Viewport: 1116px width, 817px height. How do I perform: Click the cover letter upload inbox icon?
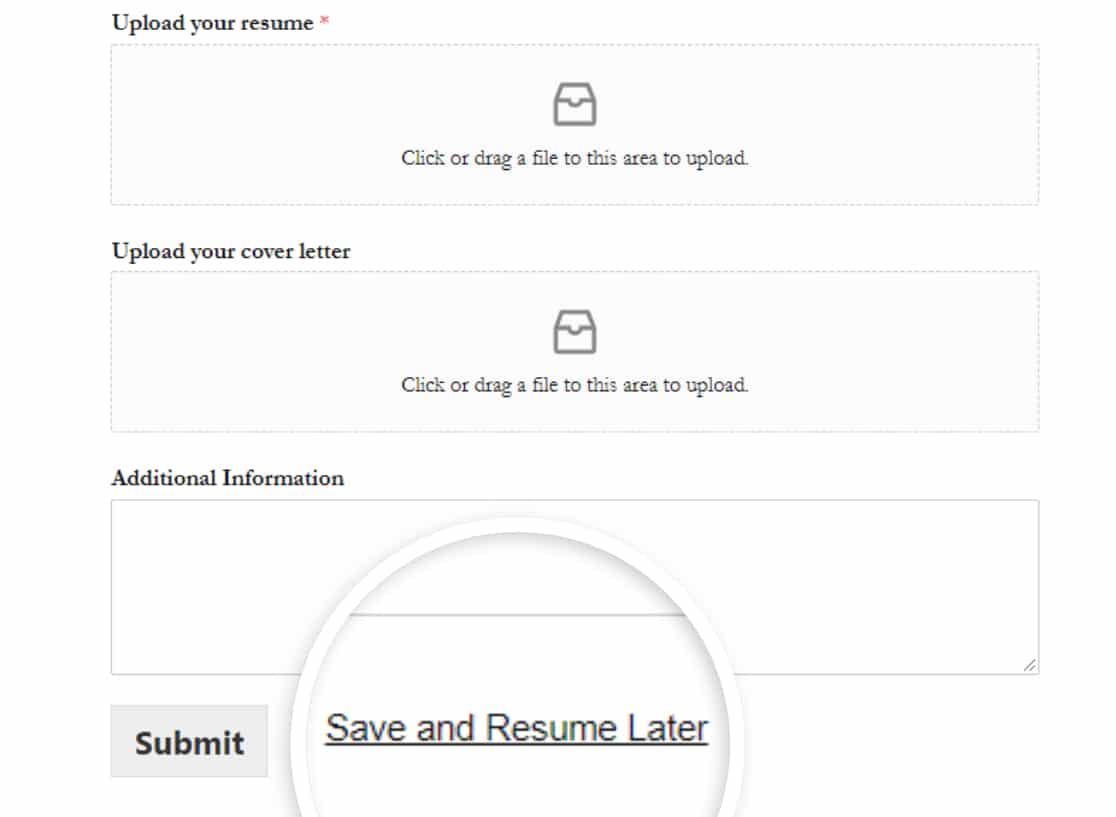coord(574,332)
